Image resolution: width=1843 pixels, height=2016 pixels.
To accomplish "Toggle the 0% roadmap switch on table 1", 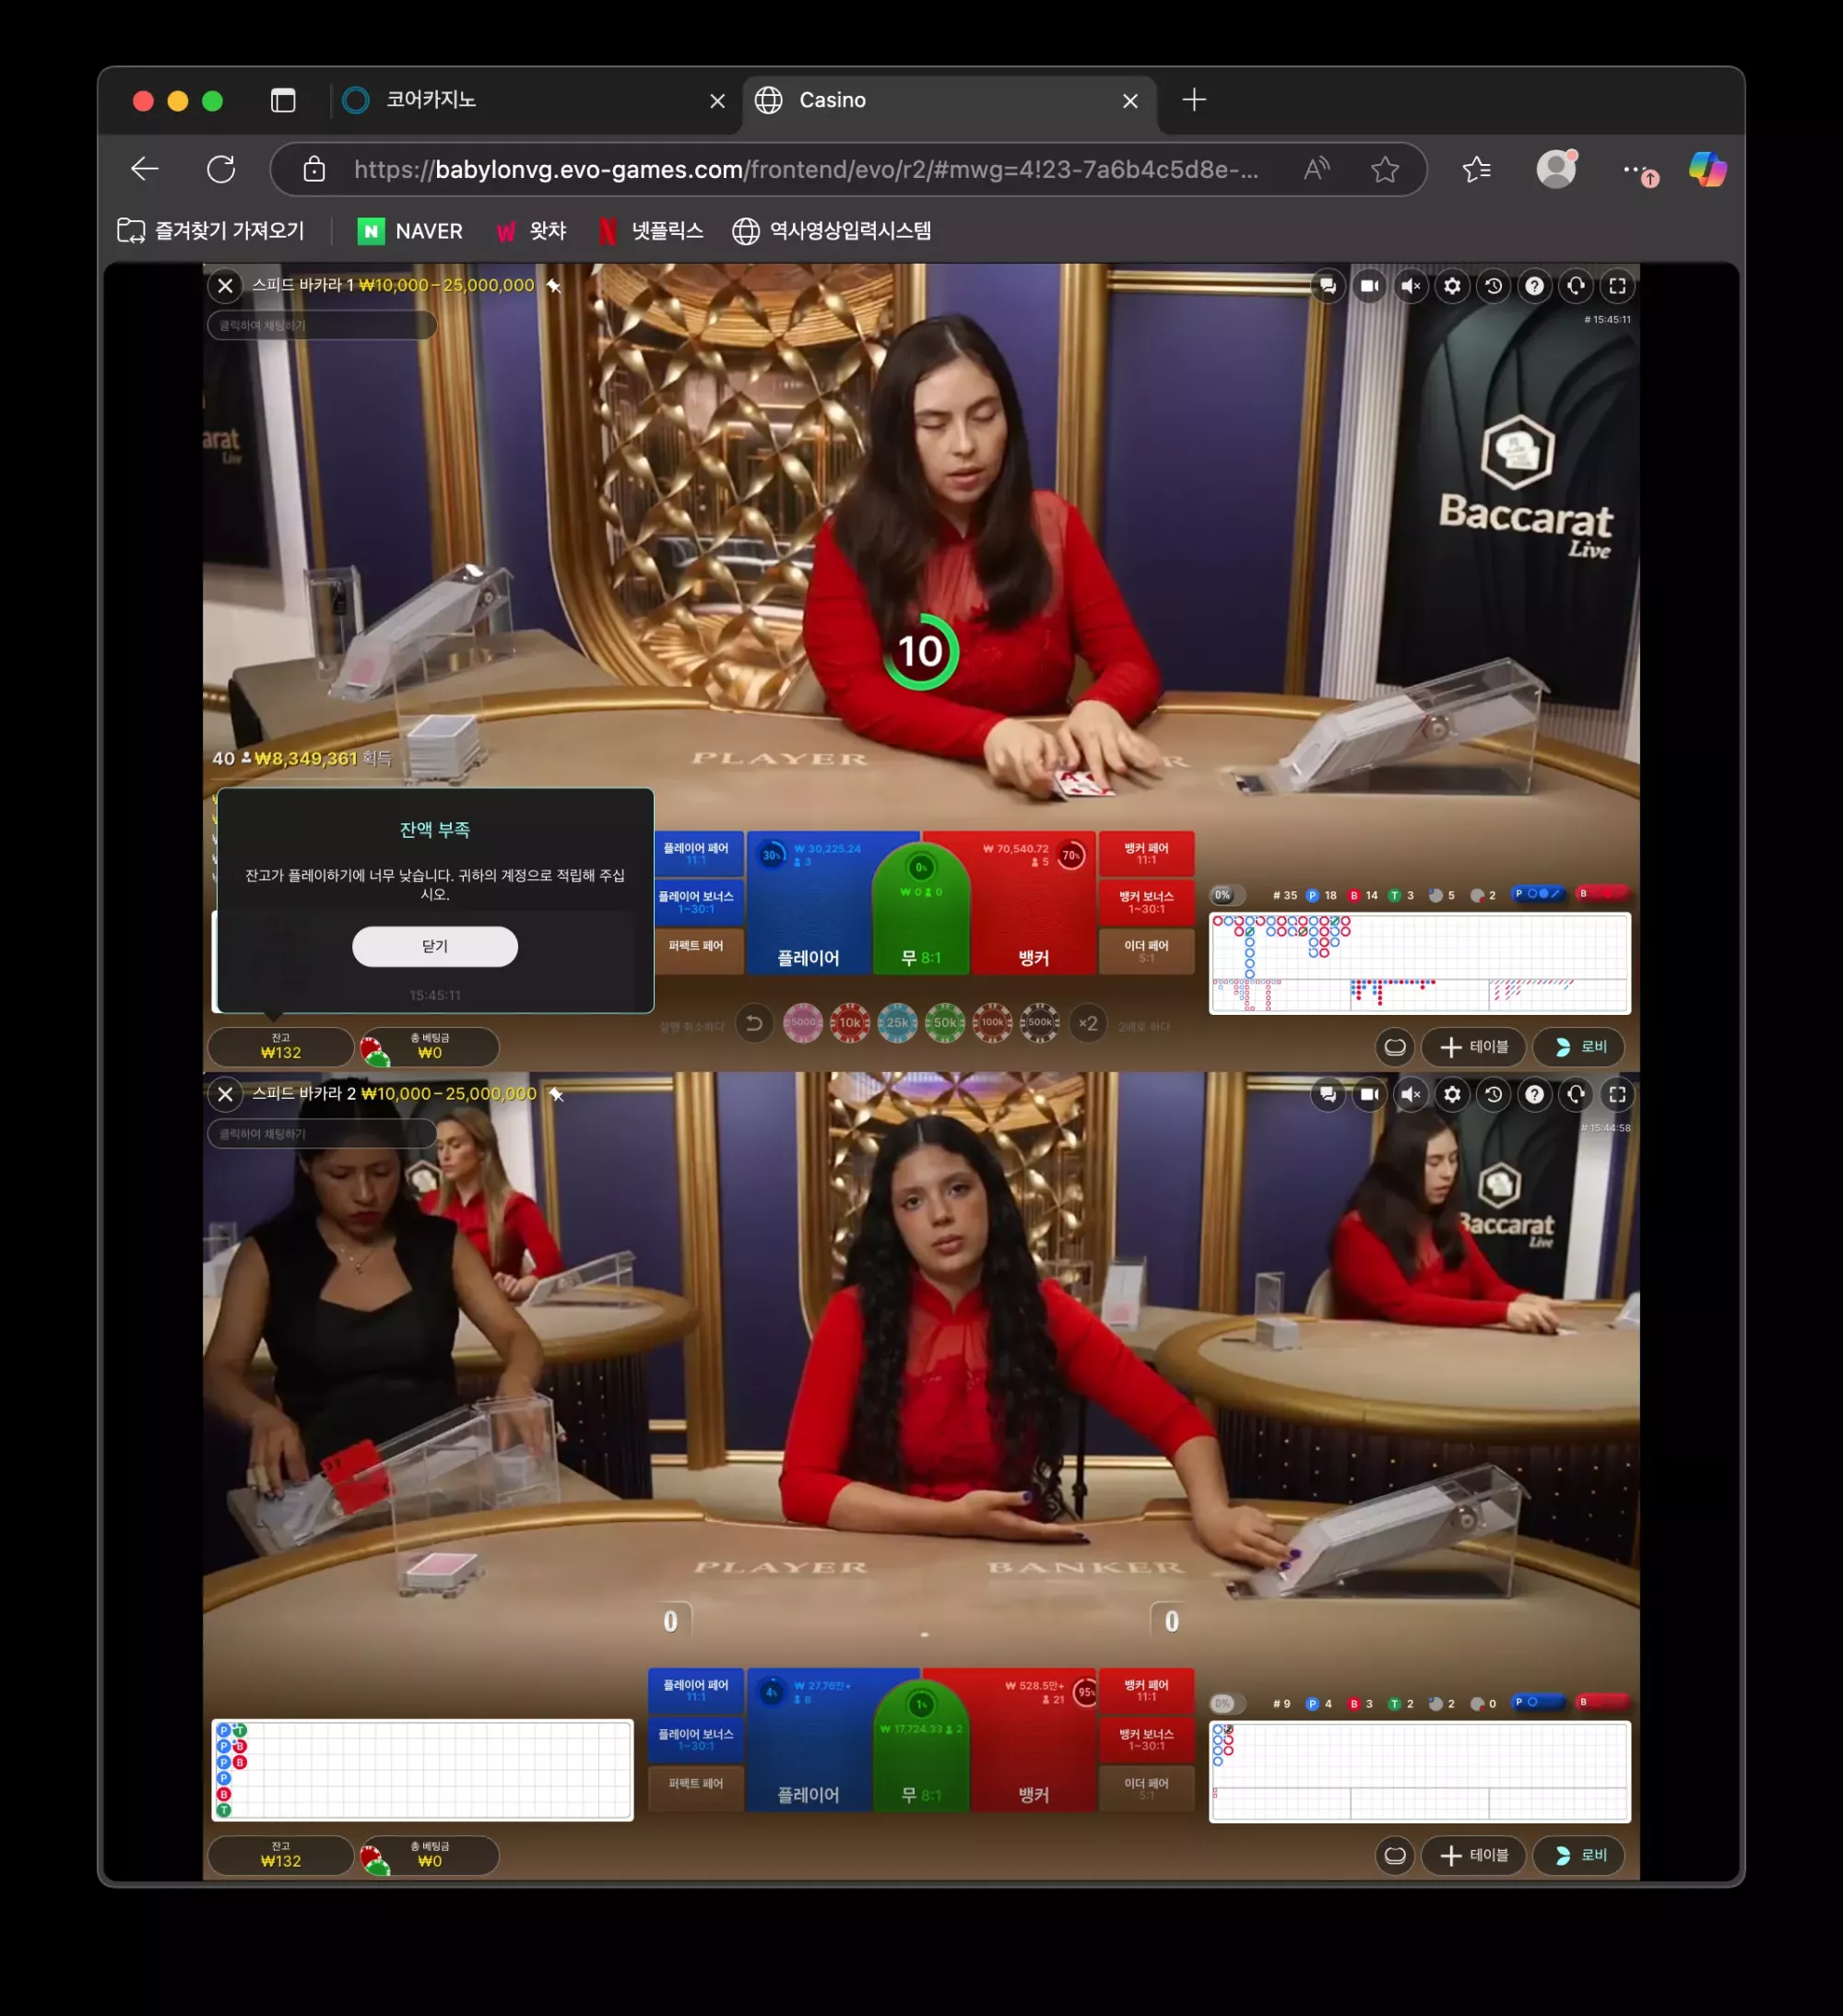I will pyautogui.click(x=1227, y=895).
